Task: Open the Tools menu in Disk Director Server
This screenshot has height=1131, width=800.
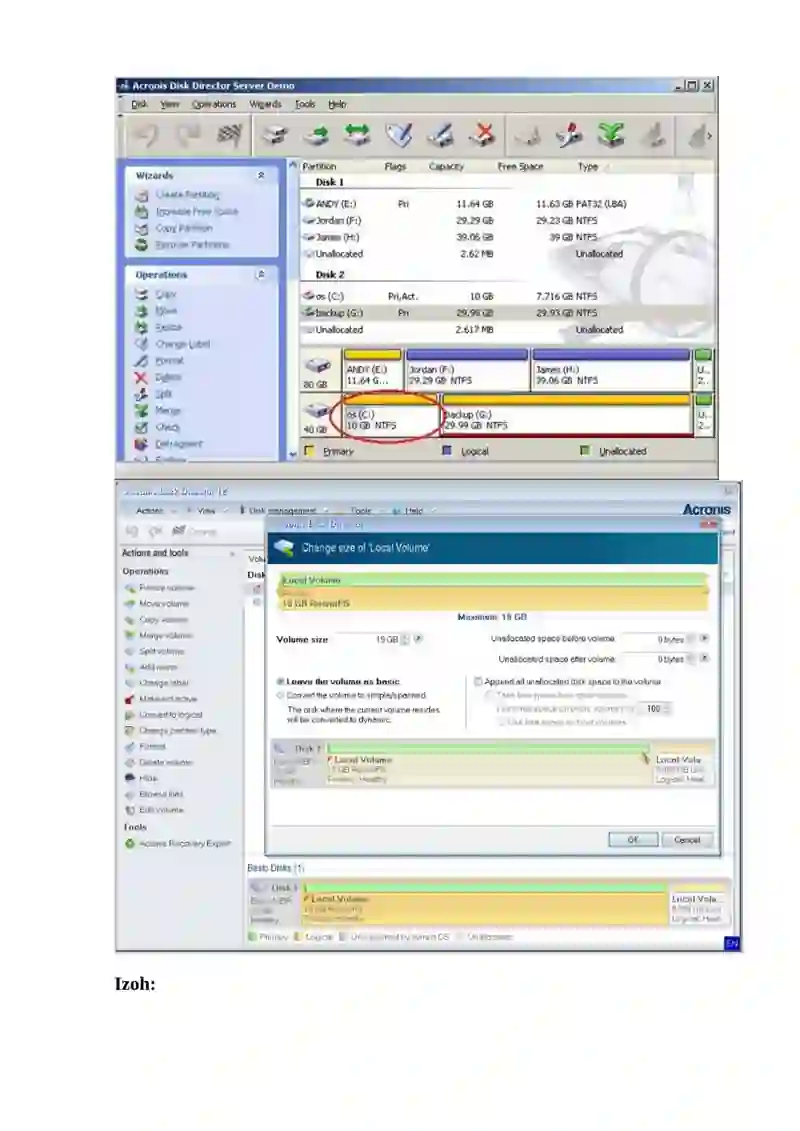Action: 305,104
